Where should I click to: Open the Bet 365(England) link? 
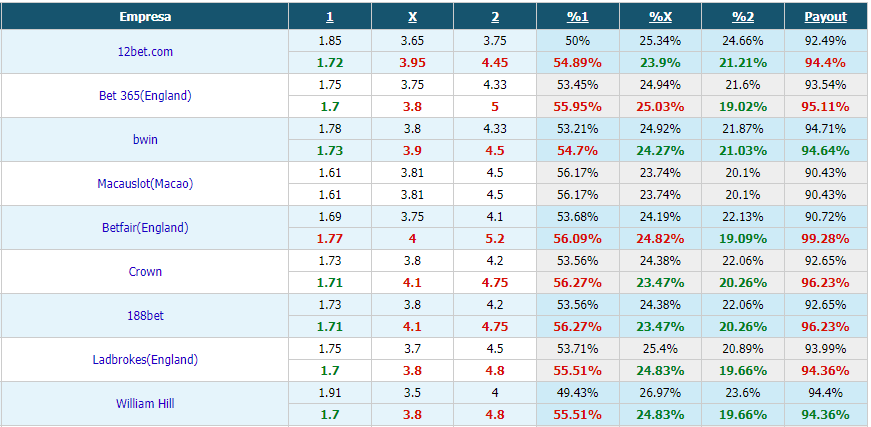(x=145, y=96)
